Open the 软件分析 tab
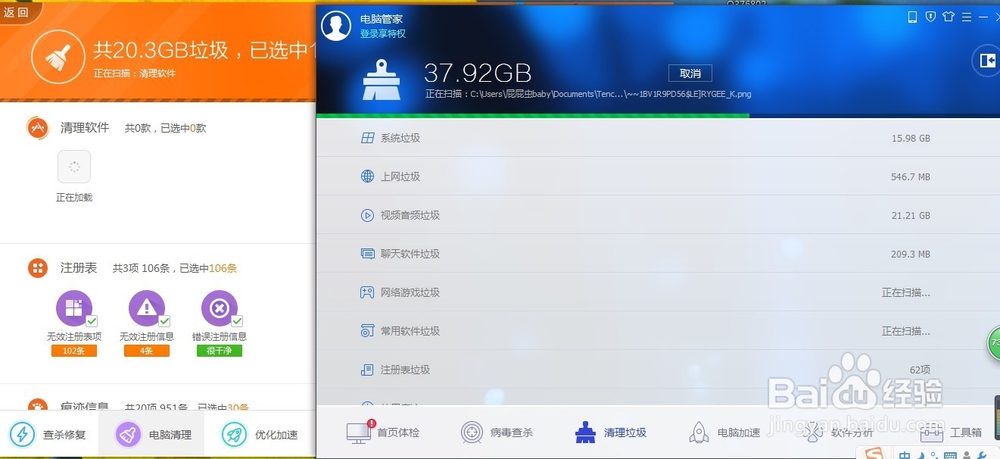This screenshot has width=1000, height=459. coord(838,432)
